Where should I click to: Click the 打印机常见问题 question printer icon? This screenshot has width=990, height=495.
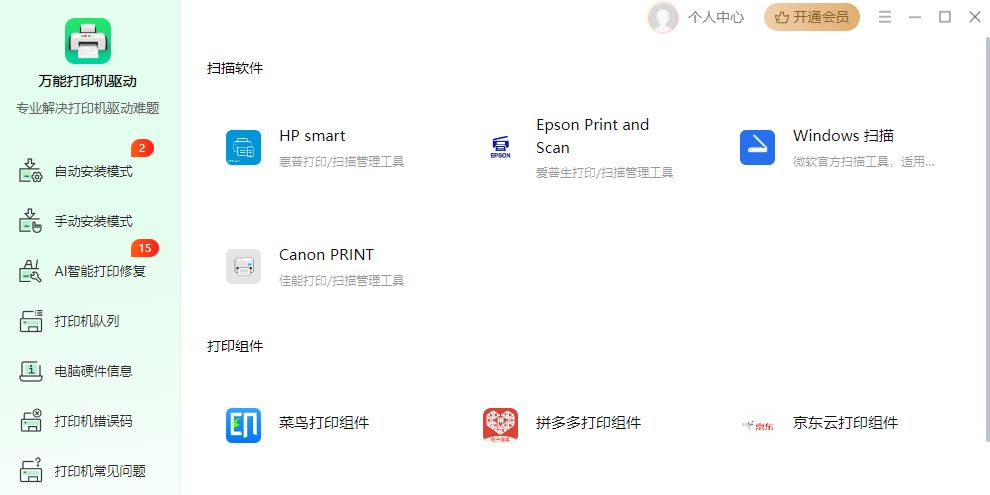[31, 470]
